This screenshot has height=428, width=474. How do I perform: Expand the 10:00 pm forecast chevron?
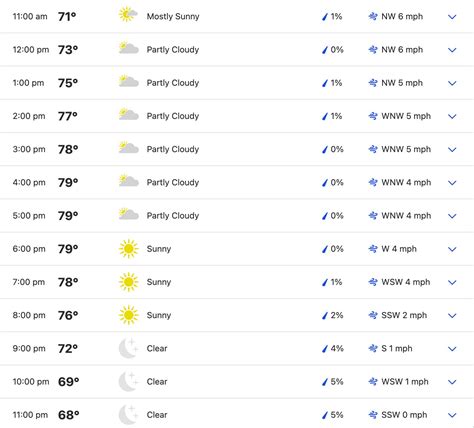pyautogui.click(x=452, y=382)
